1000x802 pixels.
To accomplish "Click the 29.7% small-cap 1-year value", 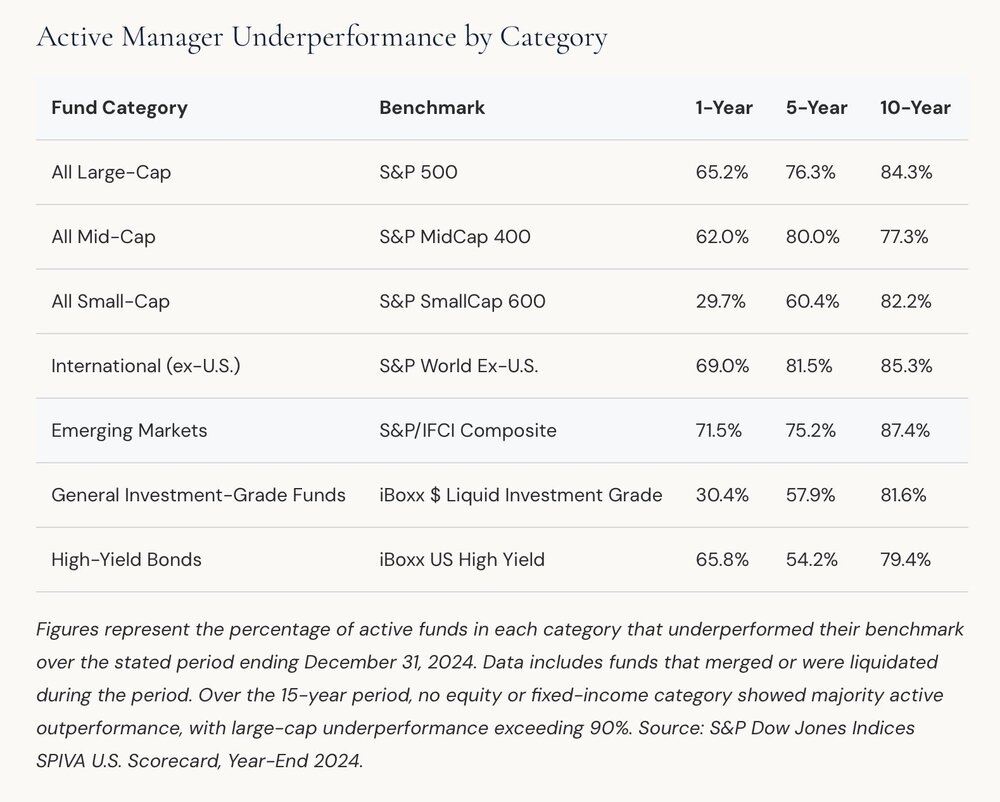I will 721,301.
